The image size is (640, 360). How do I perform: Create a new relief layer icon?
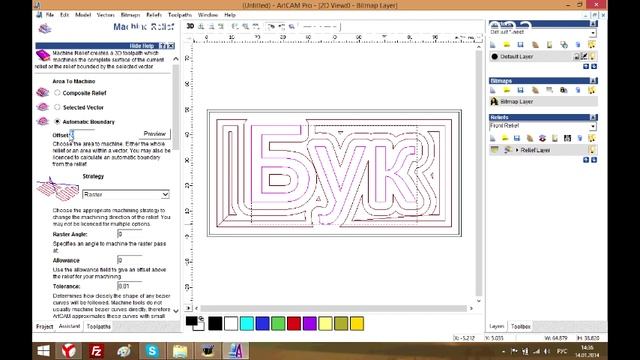coord(493,138)
